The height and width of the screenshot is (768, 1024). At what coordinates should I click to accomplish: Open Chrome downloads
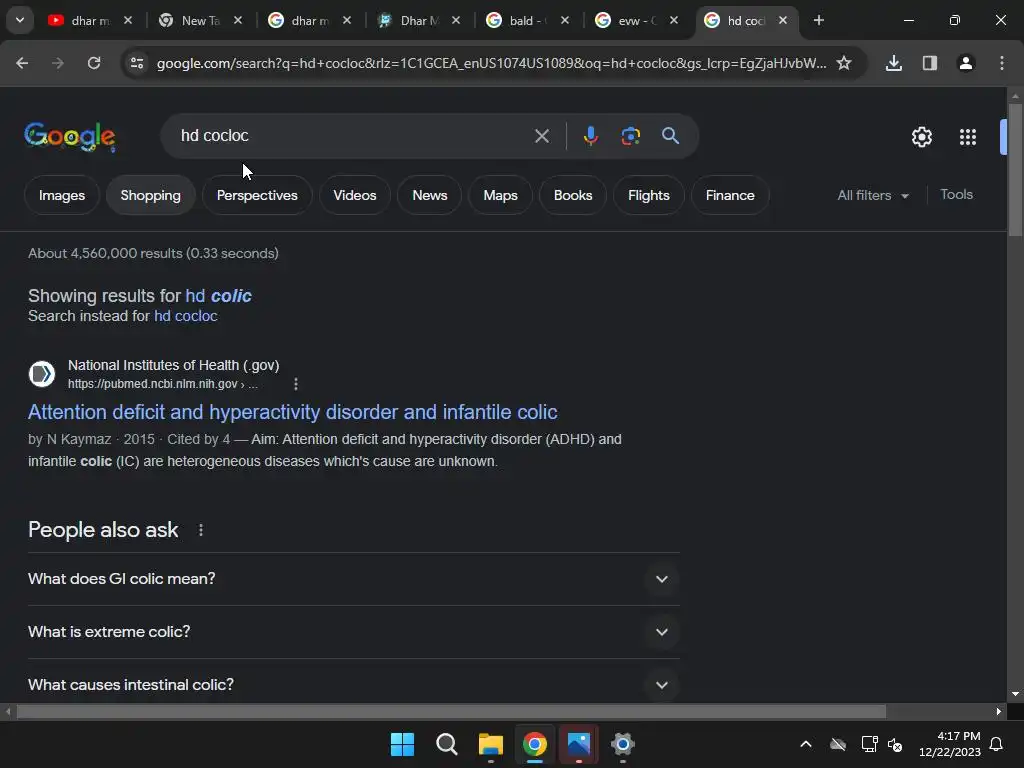tap(894, 63)
